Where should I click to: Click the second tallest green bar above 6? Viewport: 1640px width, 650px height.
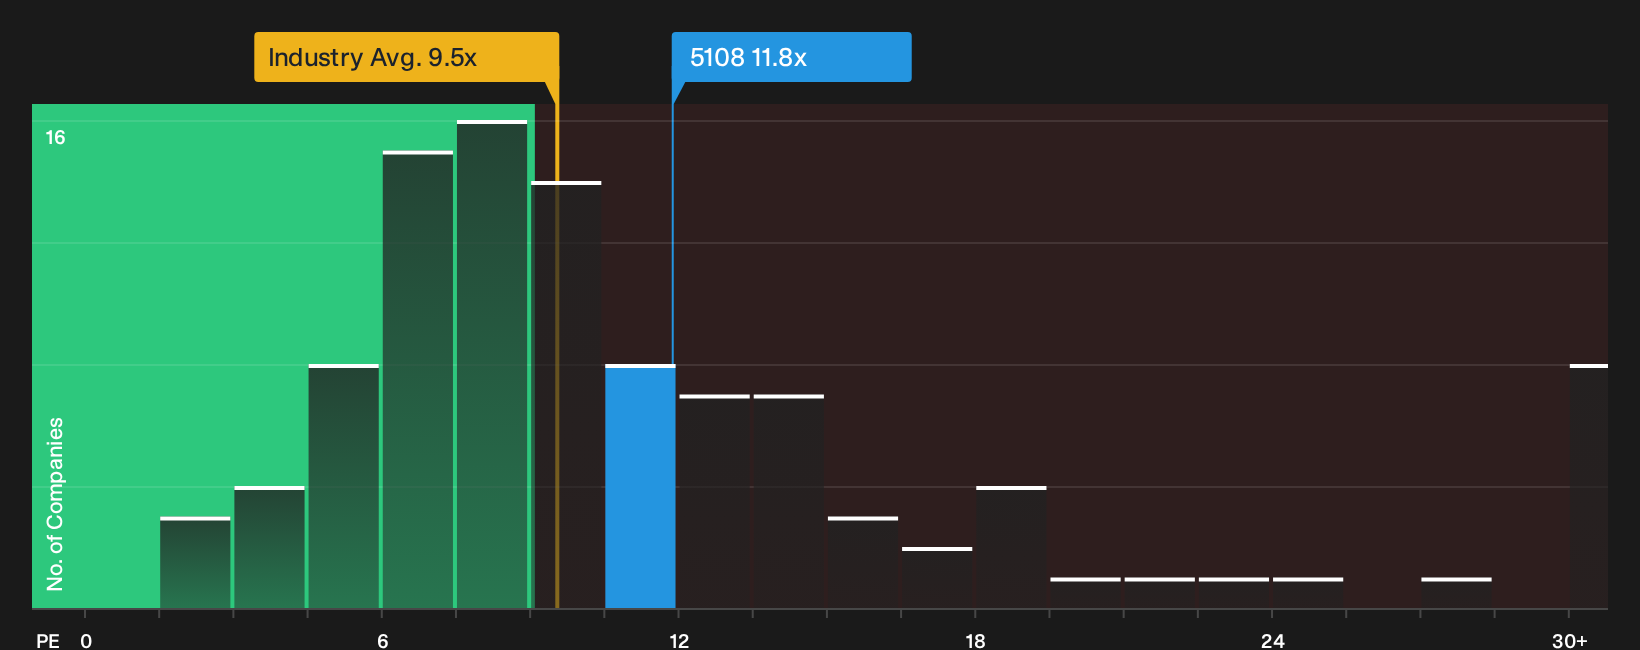[418, 380]
